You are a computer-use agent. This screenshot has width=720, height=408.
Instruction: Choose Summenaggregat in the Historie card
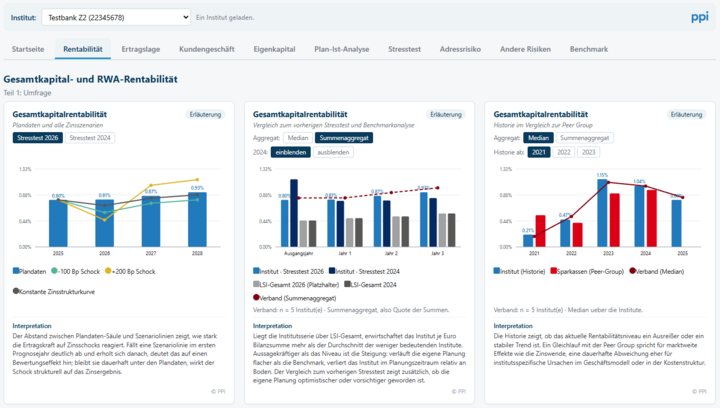click(585, 138)
